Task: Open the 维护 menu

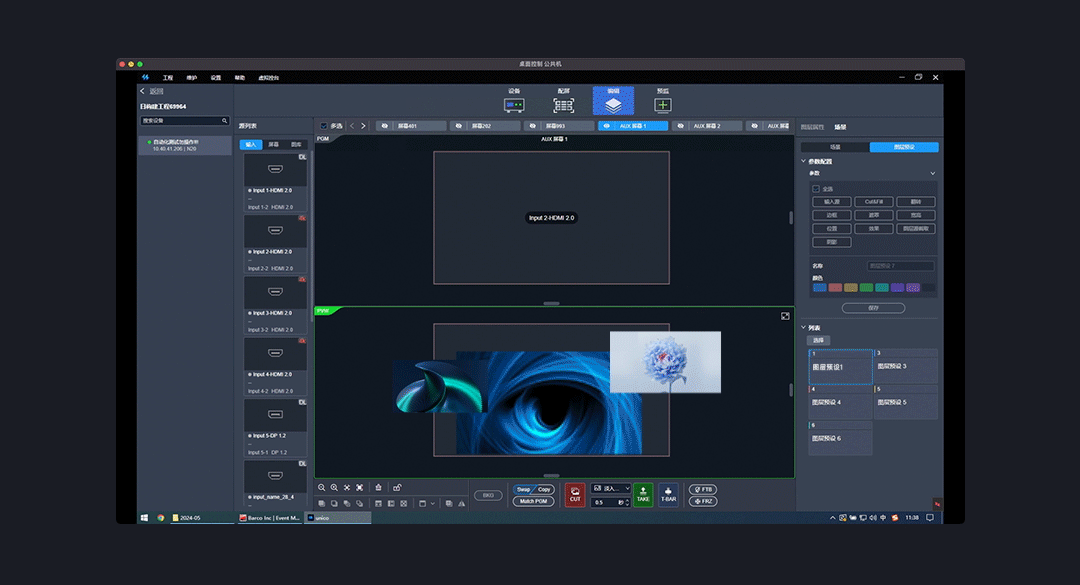Action: click(191, 78)
